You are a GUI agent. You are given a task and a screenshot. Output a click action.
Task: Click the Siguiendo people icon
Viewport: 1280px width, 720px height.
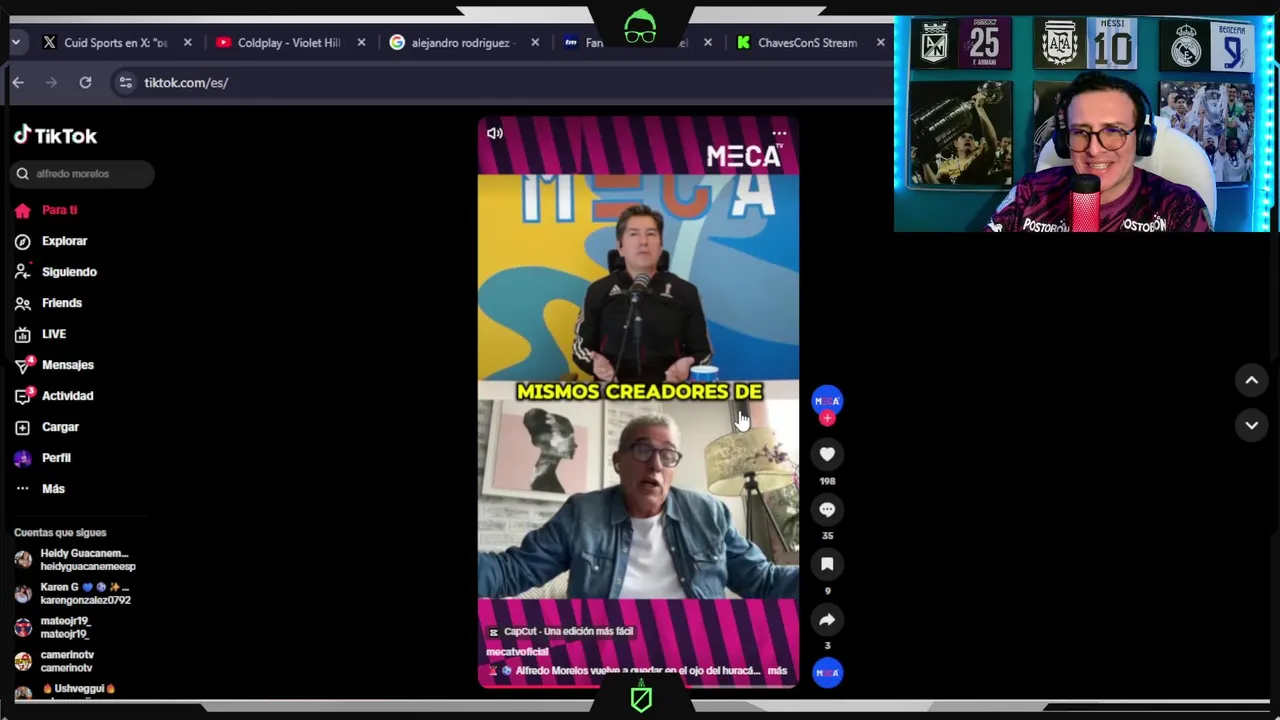(23, 272)
